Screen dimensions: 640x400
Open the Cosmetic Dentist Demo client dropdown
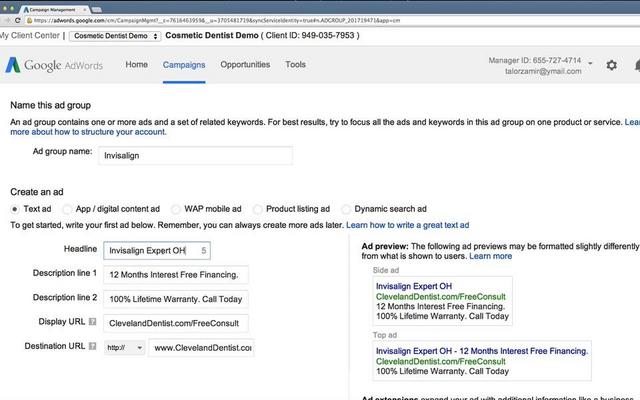115,36
